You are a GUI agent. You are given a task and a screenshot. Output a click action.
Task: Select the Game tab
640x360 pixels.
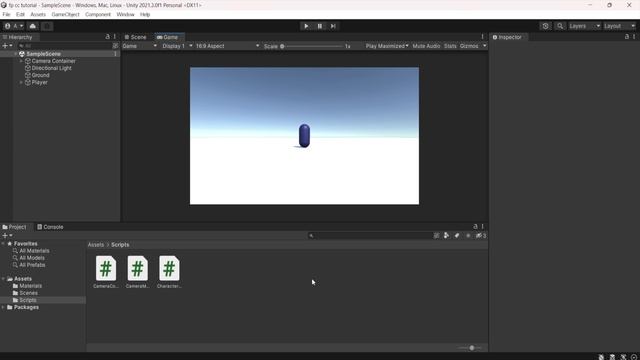pos(168,37)
